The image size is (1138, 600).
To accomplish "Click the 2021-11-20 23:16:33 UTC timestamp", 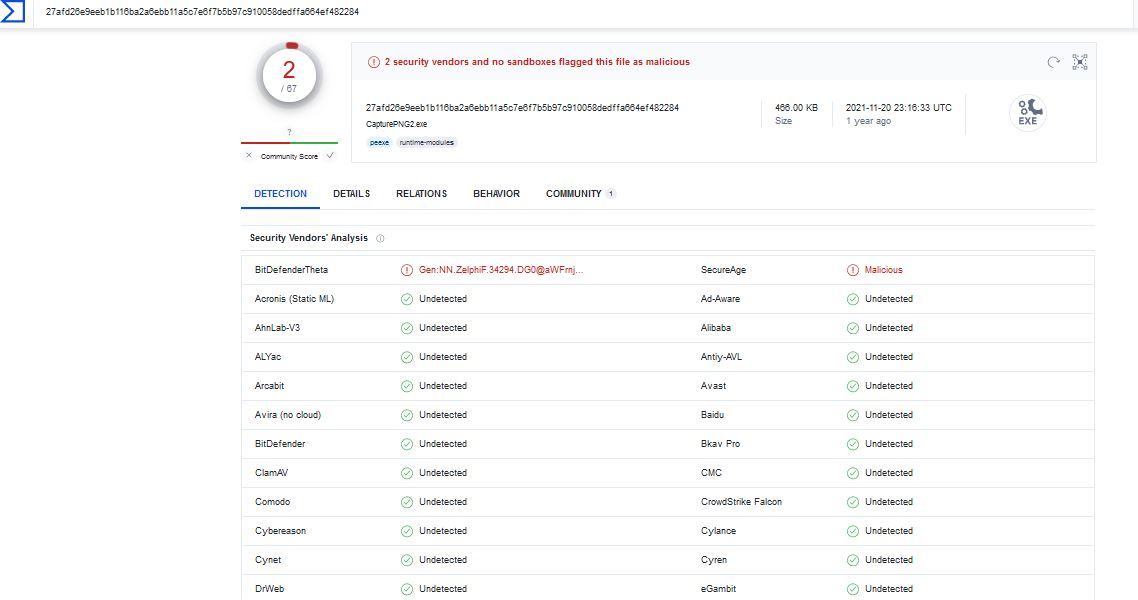I will pos(898,107).
